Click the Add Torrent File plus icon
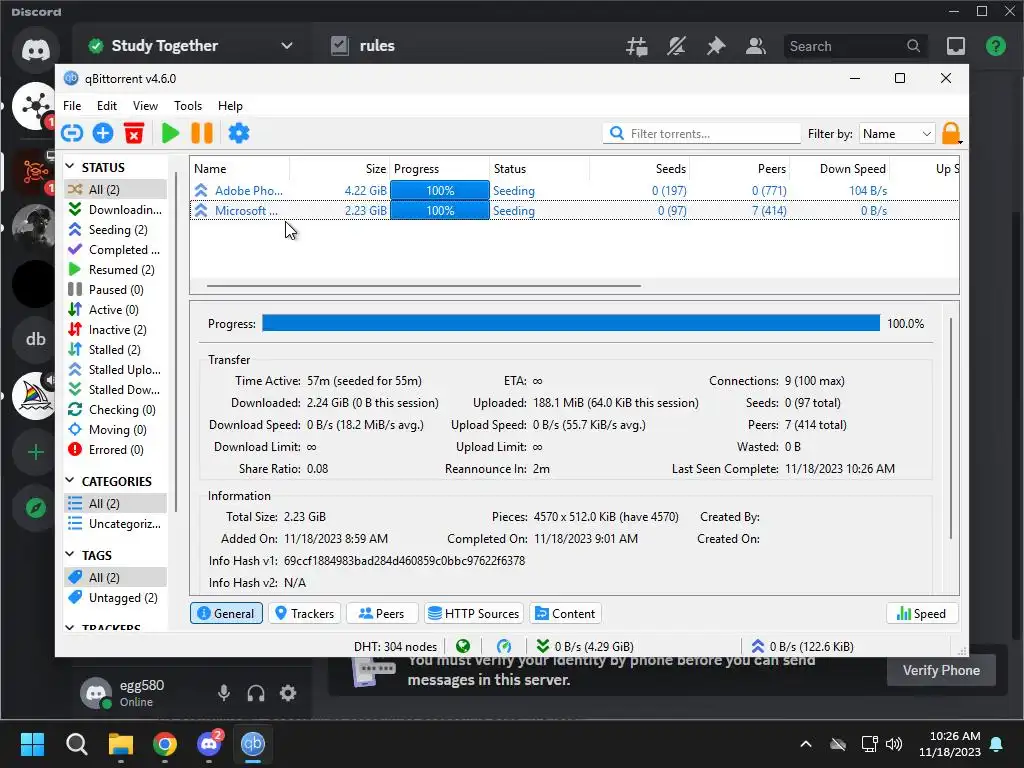 [103, 133]
